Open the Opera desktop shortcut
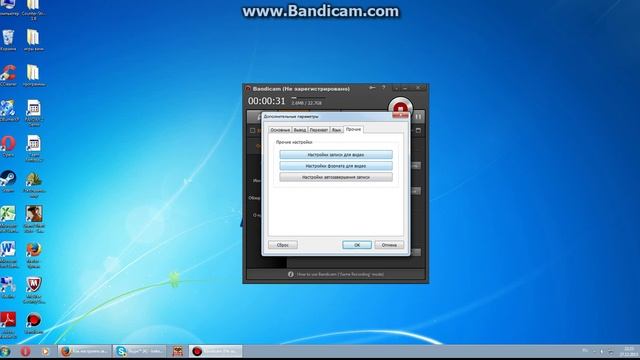Screen dimensions: 640x360 point(8,146)
